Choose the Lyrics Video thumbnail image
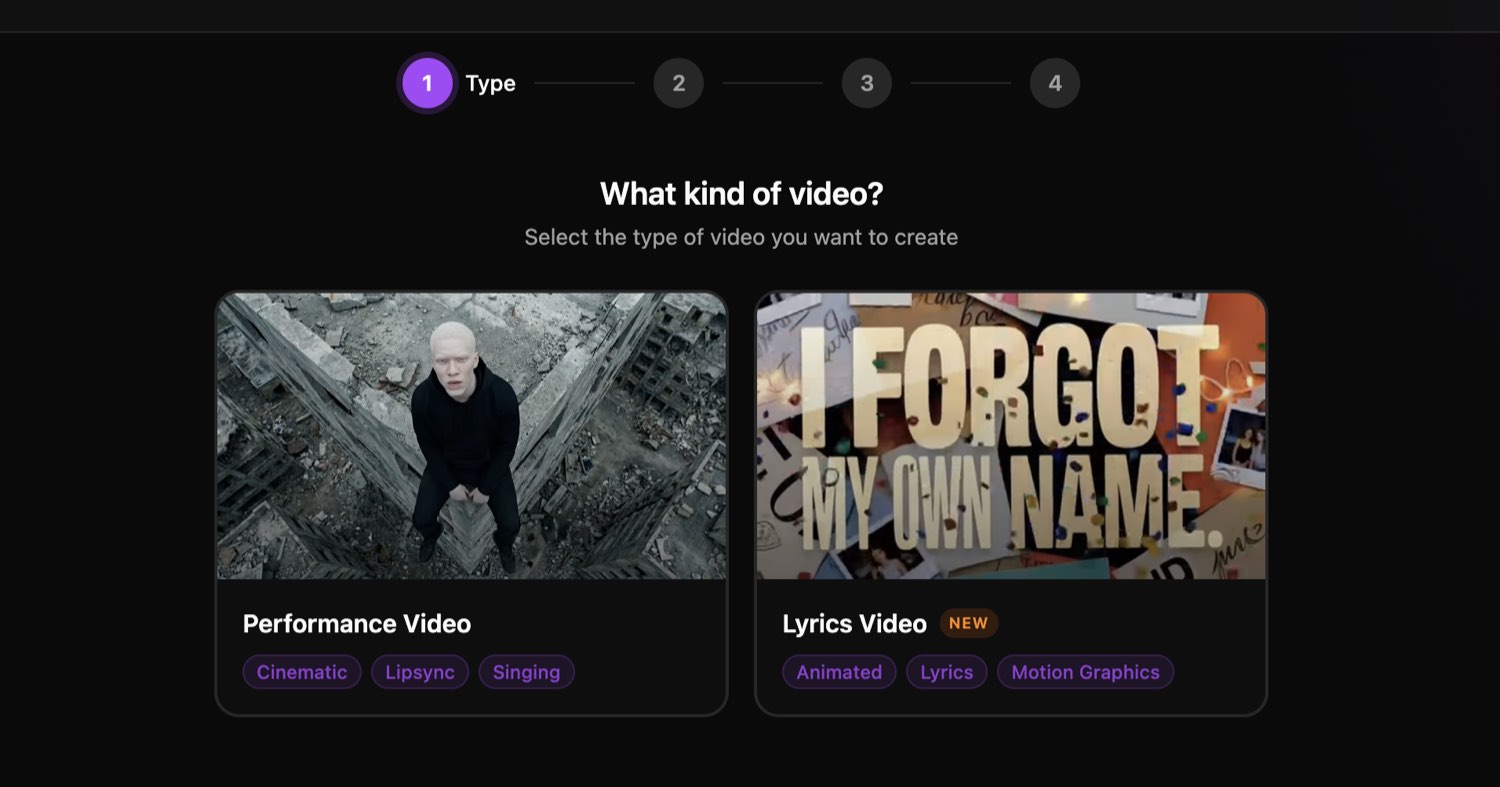 tap(1011, 436)
